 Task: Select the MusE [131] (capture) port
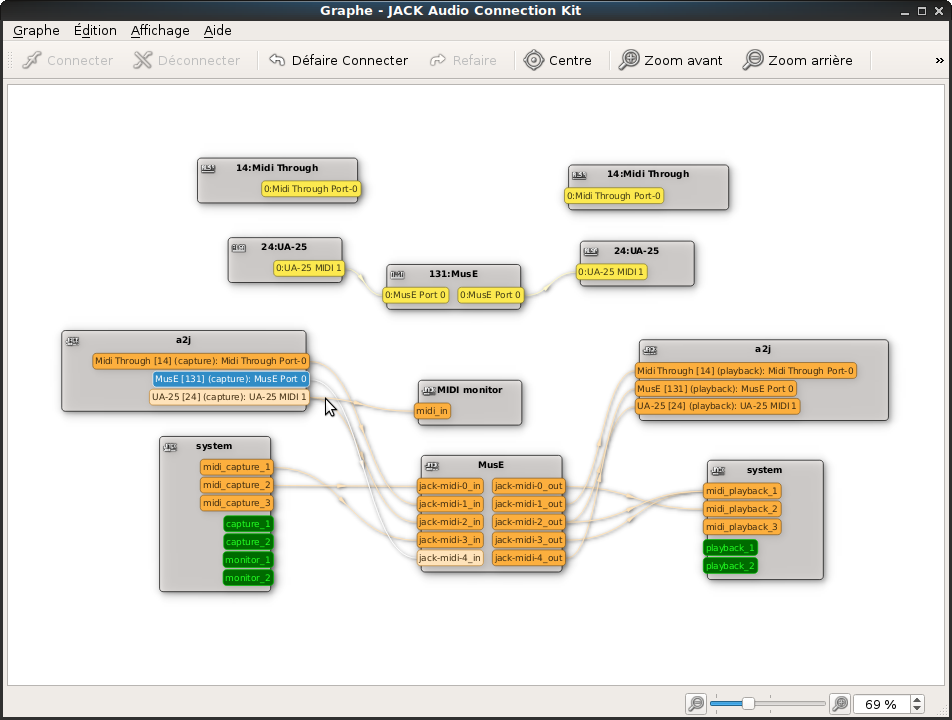click(x=231, y=379)
